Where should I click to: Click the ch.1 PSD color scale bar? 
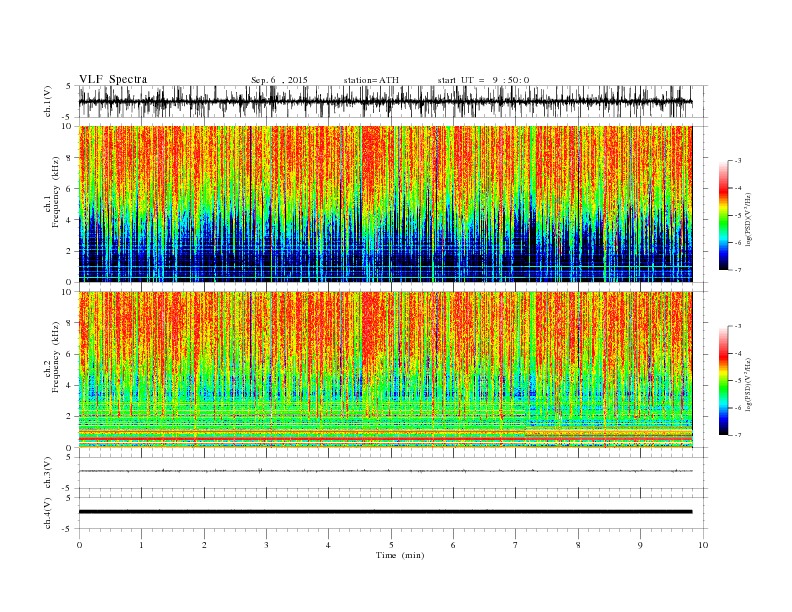point(723,216)
